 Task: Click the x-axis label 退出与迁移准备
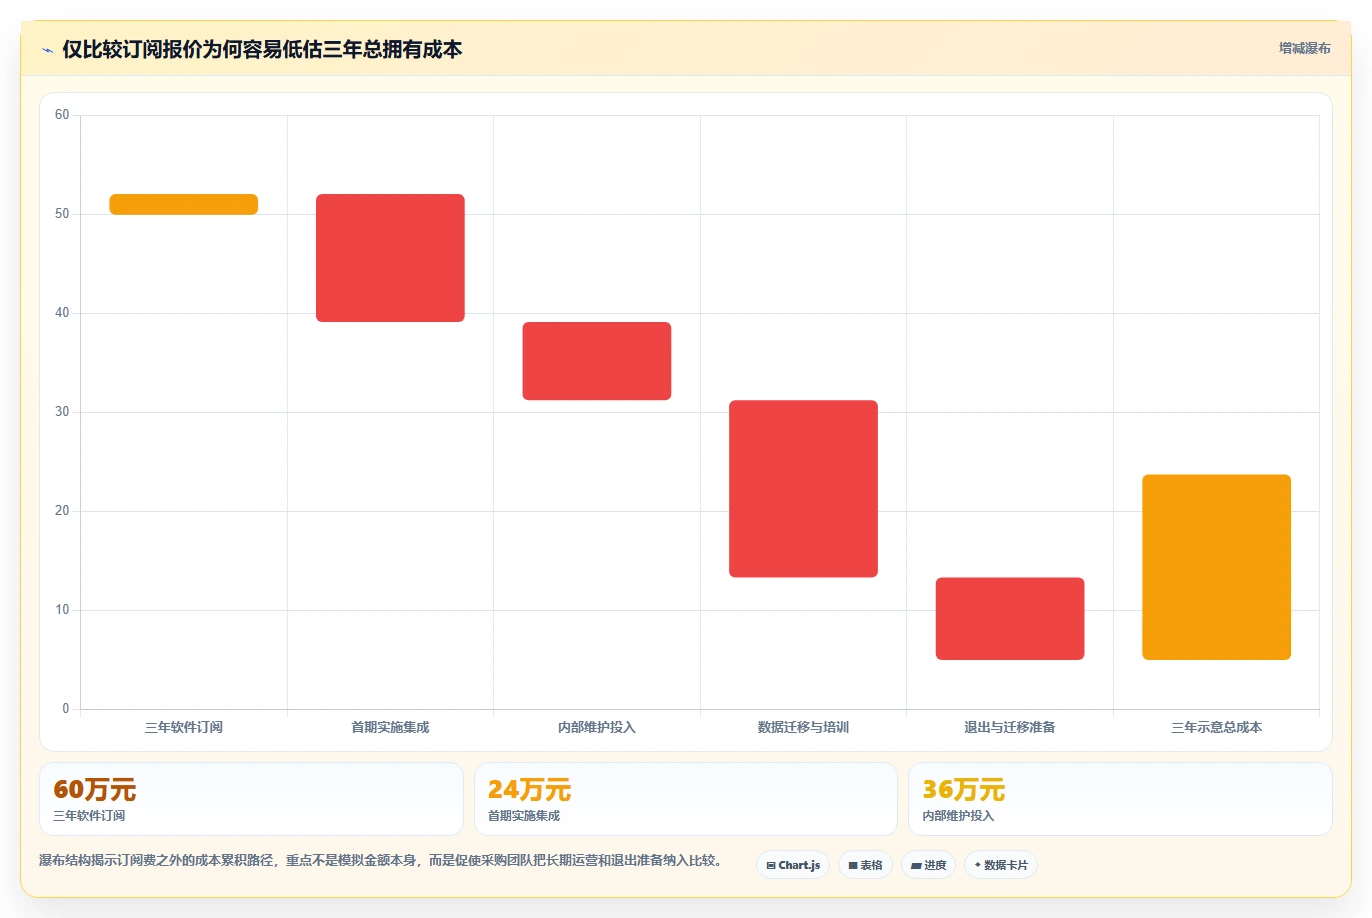(x=1010, y=727)
